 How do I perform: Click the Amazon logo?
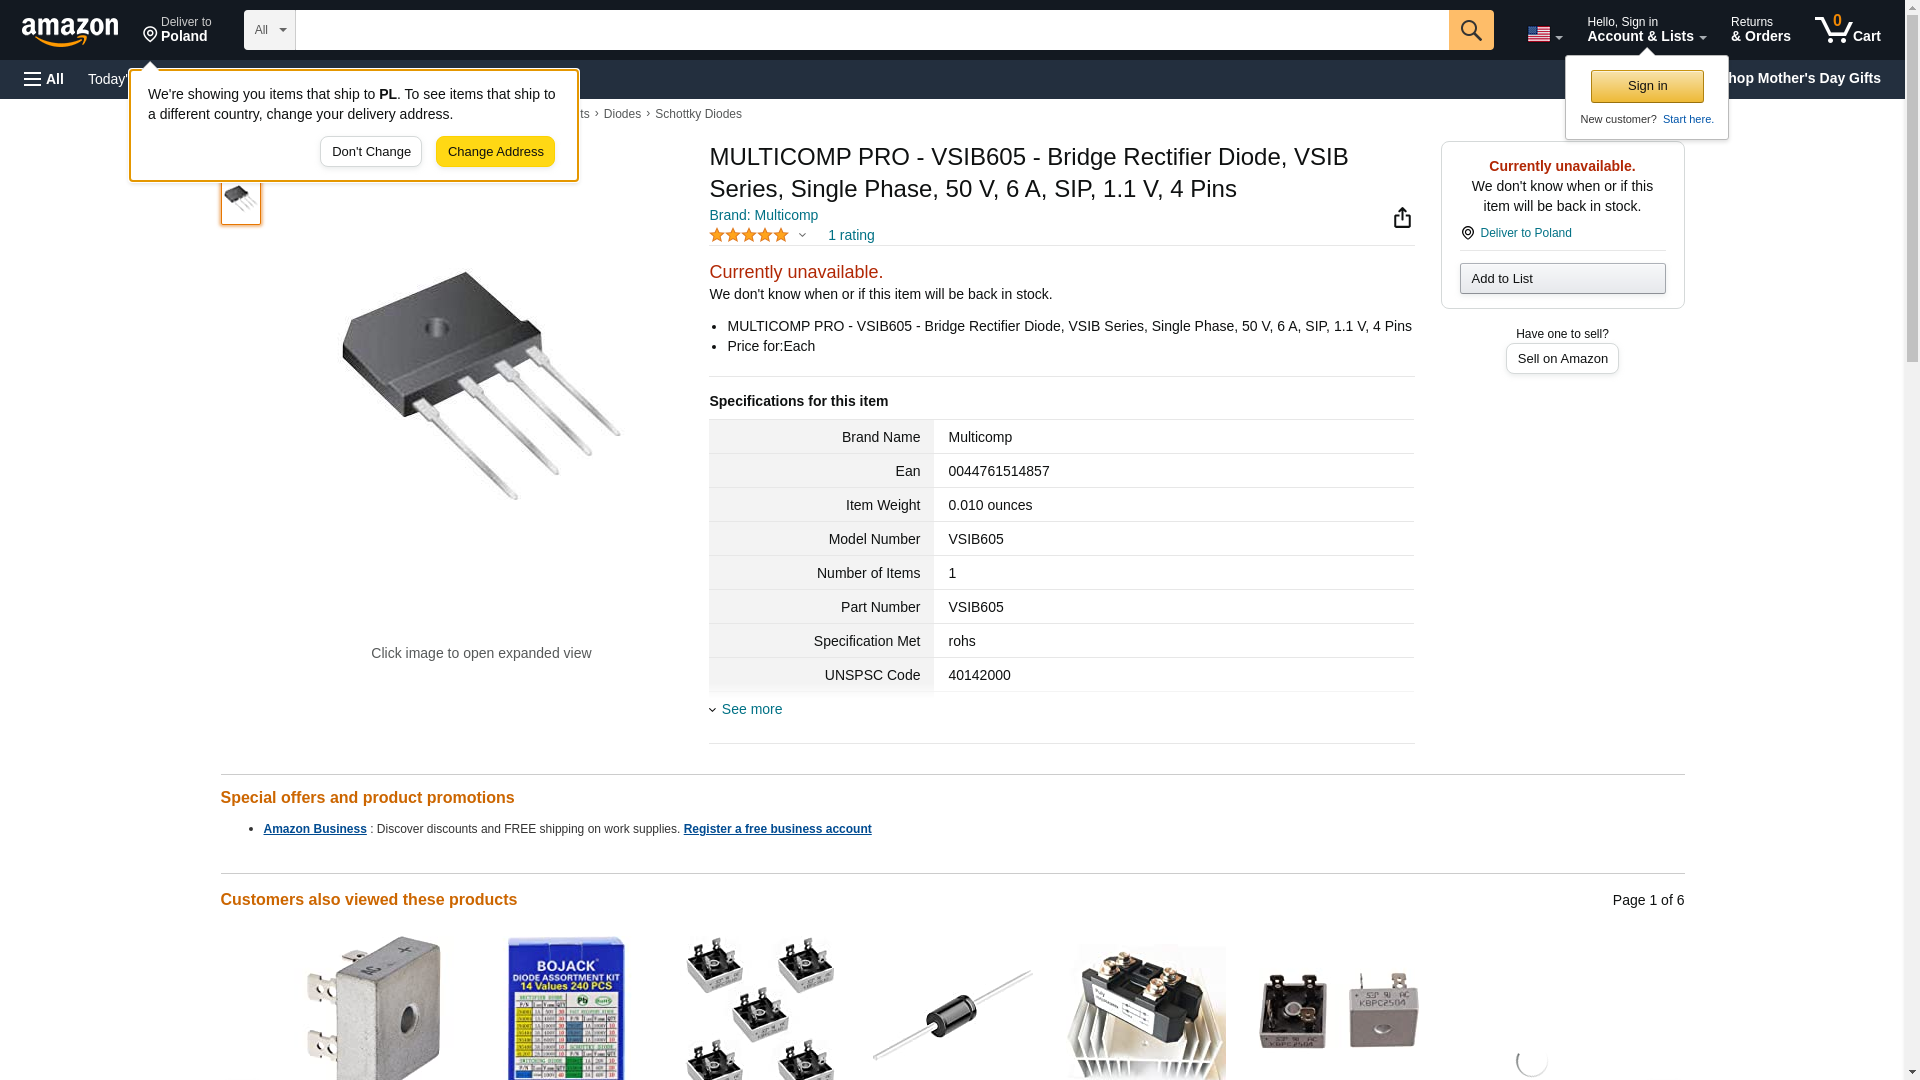[x=70, y=31]
